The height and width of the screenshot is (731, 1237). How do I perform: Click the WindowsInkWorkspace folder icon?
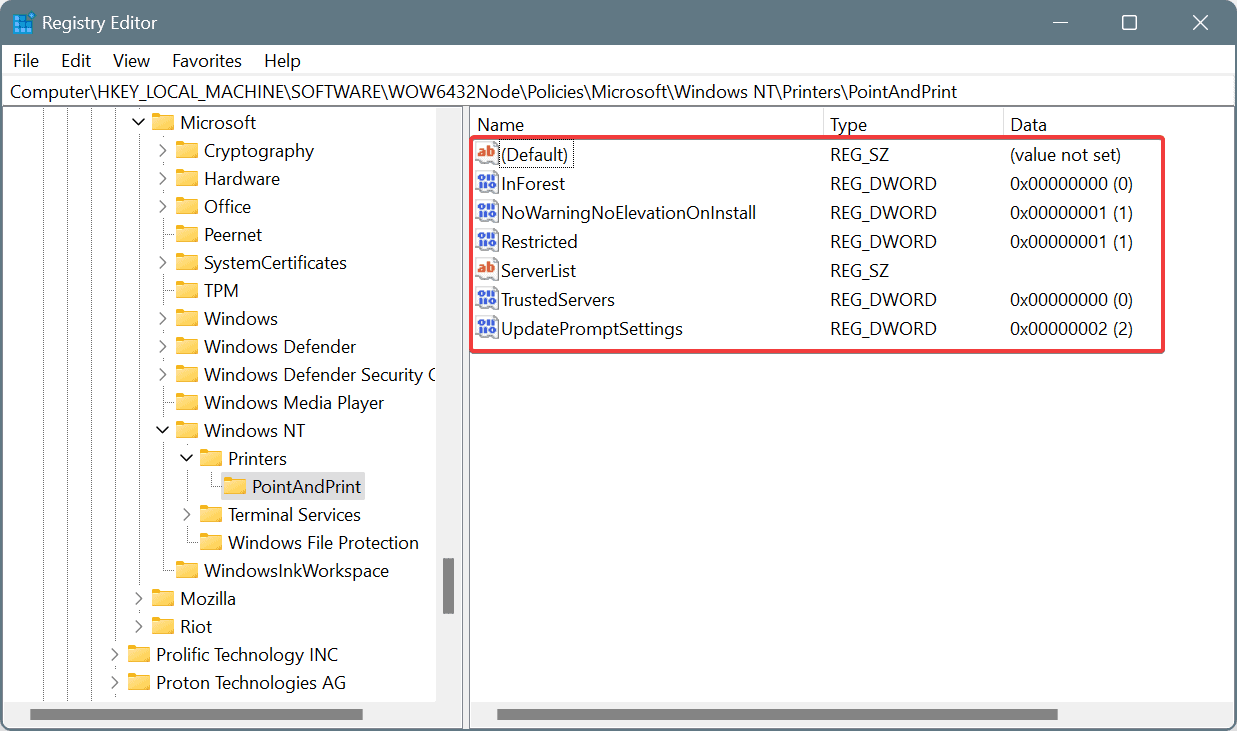(x=187, y=570)
